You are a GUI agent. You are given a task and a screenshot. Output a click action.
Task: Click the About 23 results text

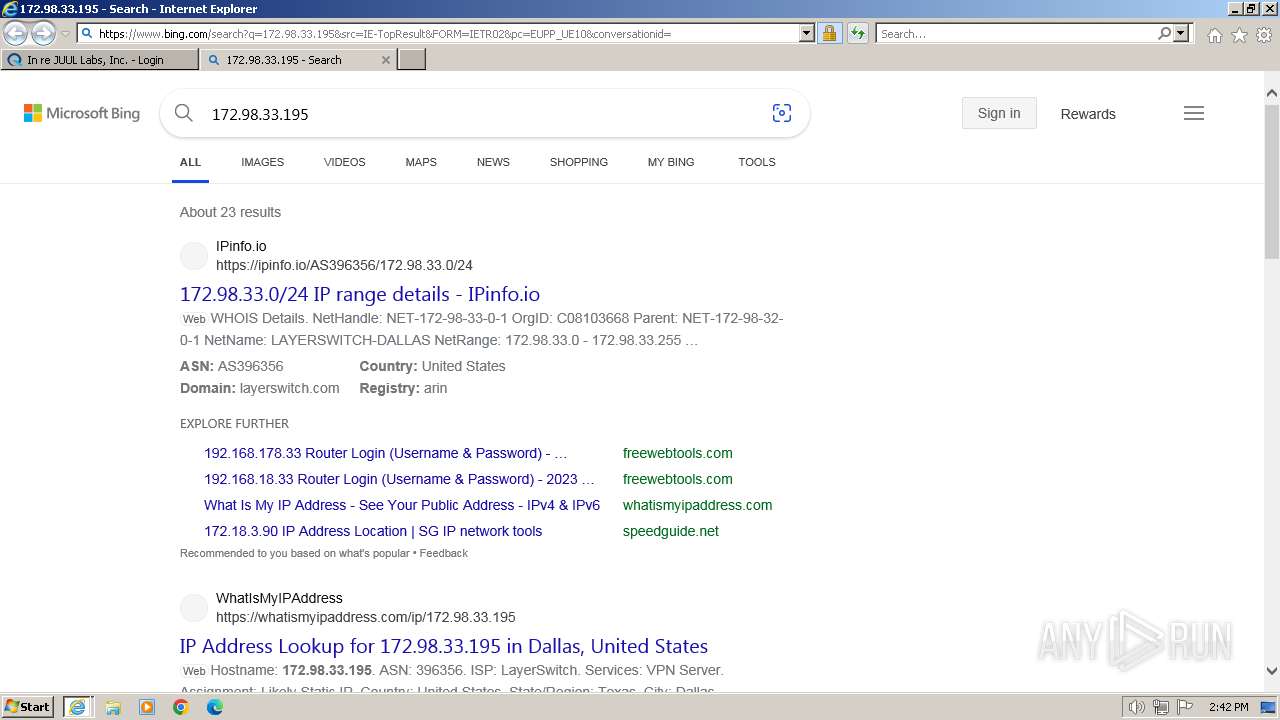point(230,212)
